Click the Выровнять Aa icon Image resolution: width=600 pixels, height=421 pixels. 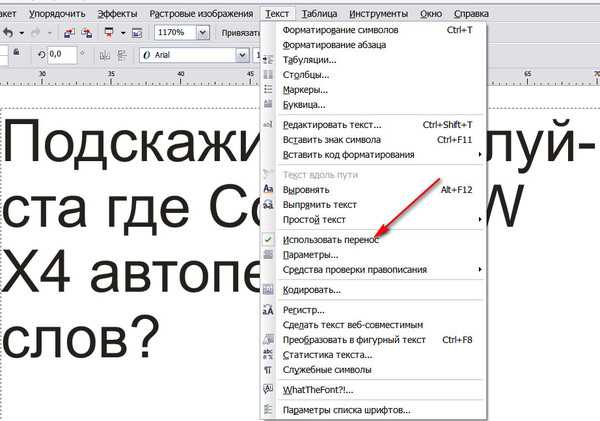(268, 189)
